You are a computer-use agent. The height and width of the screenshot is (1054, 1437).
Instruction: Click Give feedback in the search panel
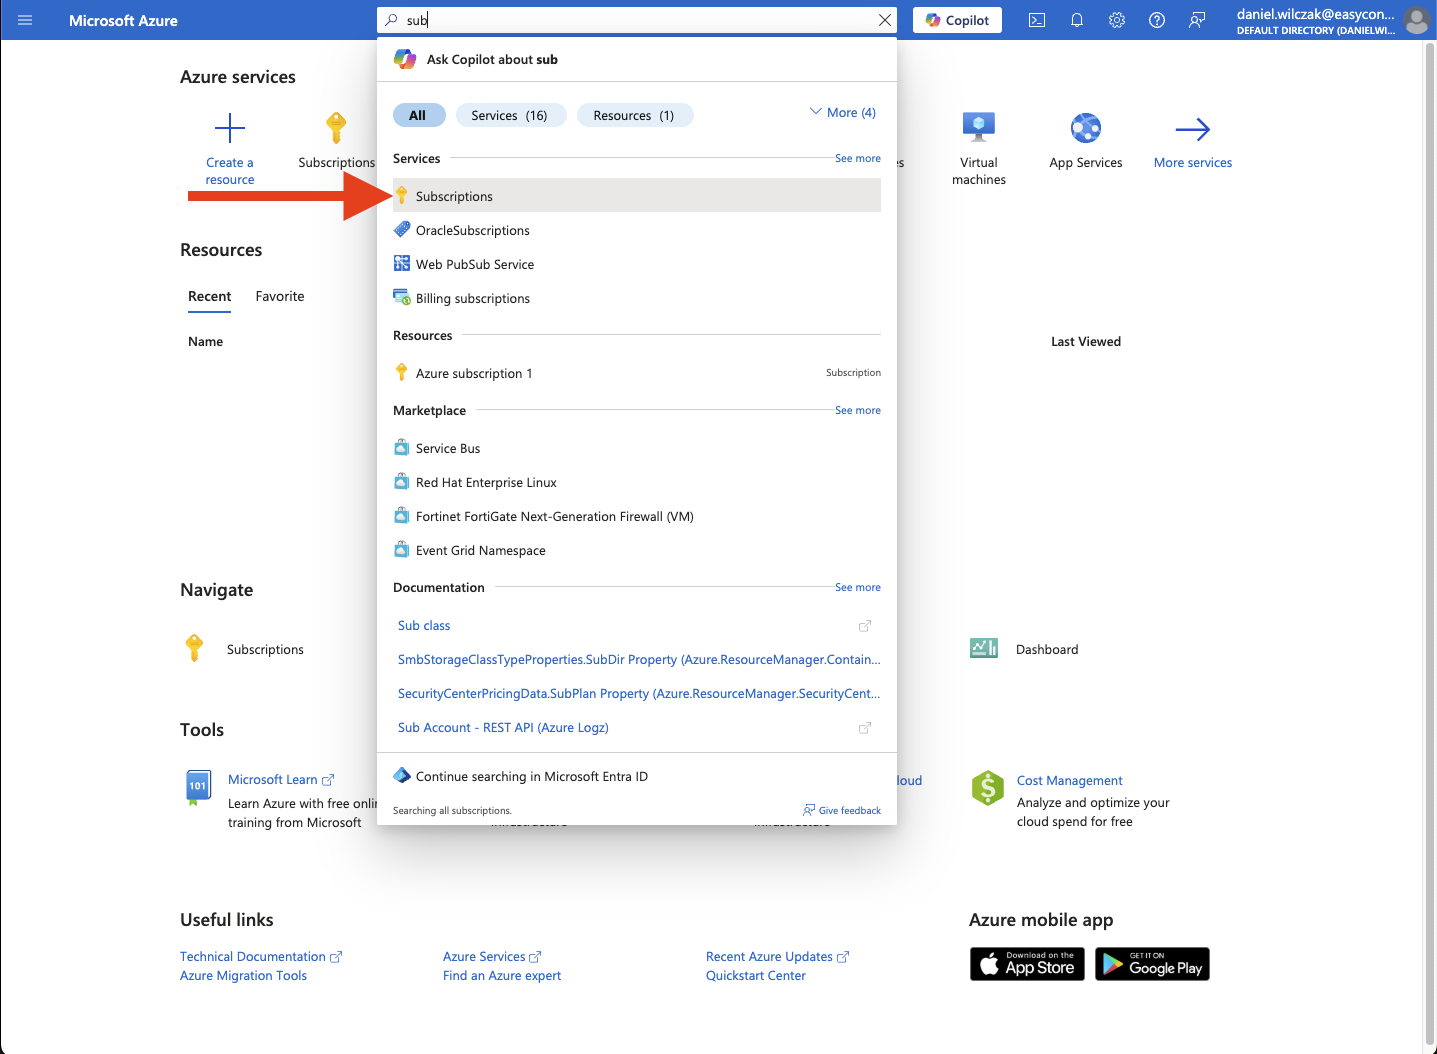point(842,810)
